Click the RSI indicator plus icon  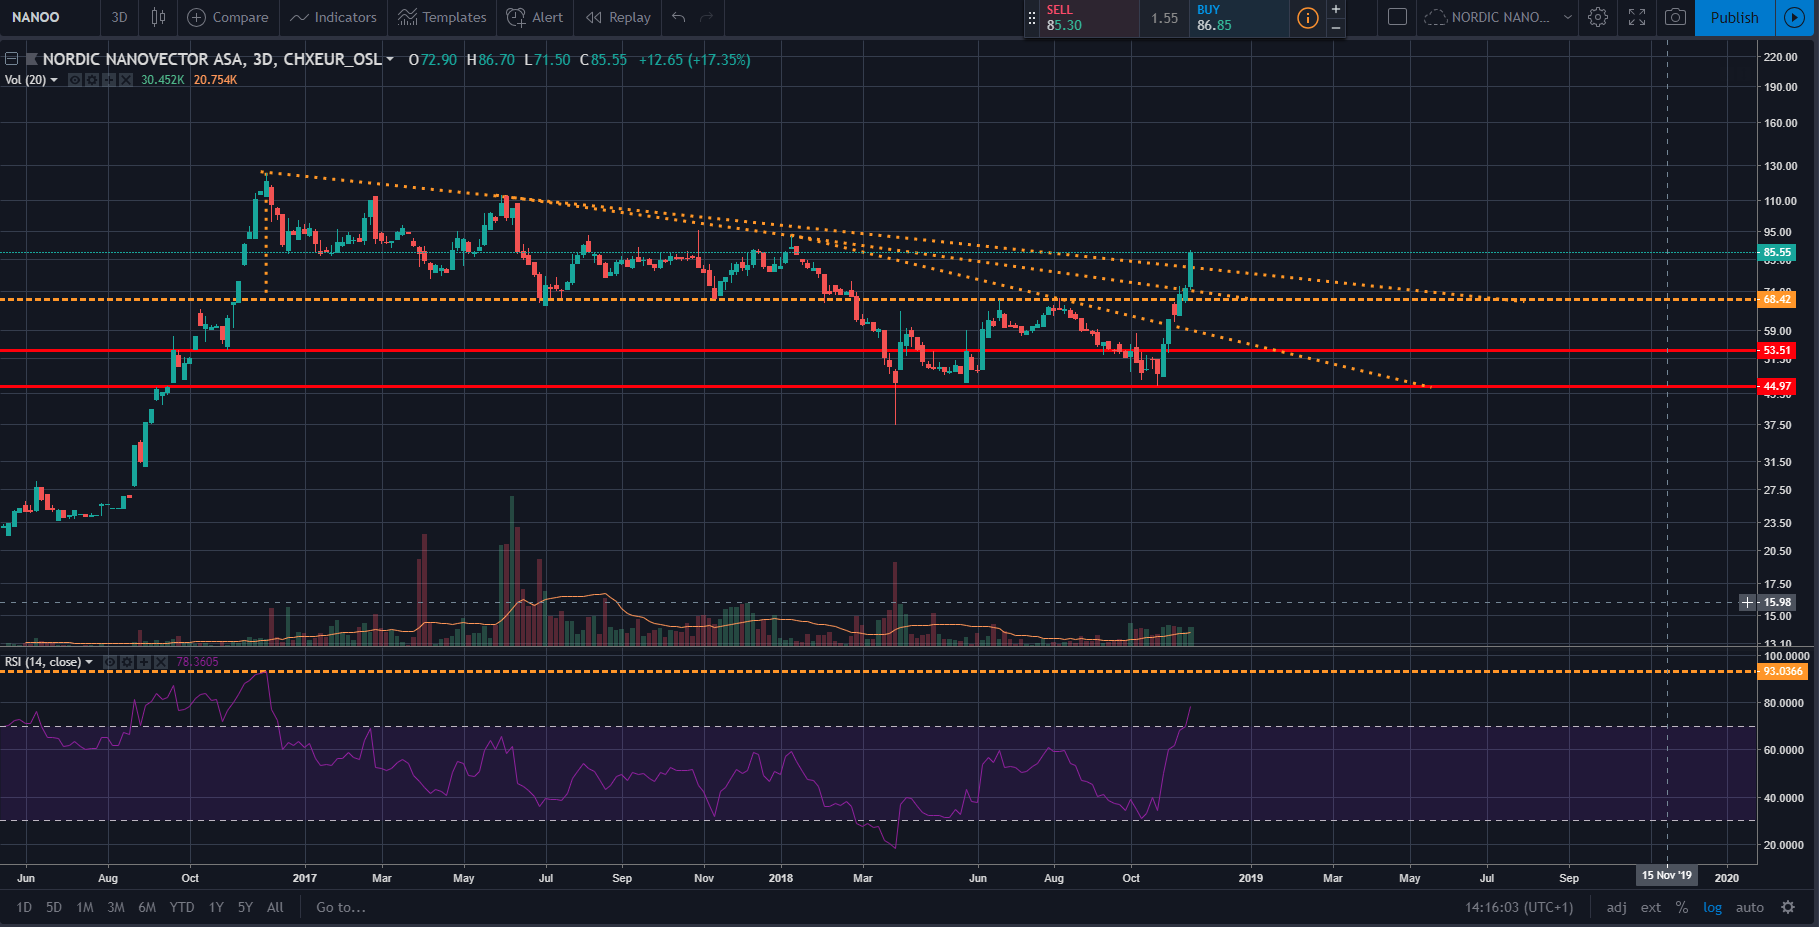pos(144,662)
